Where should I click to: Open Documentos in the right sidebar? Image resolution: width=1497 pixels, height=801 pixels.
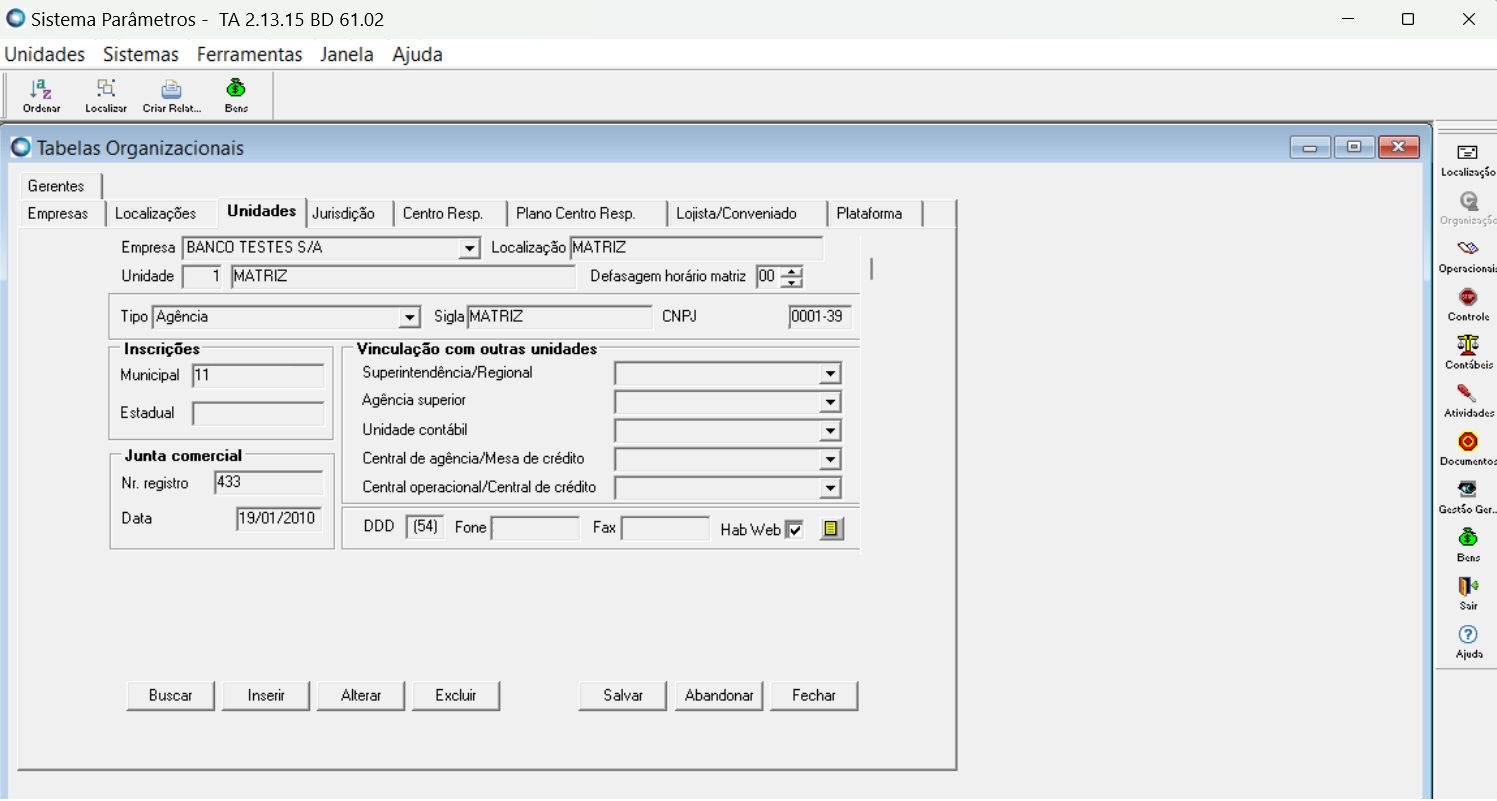pos(1467,449)
